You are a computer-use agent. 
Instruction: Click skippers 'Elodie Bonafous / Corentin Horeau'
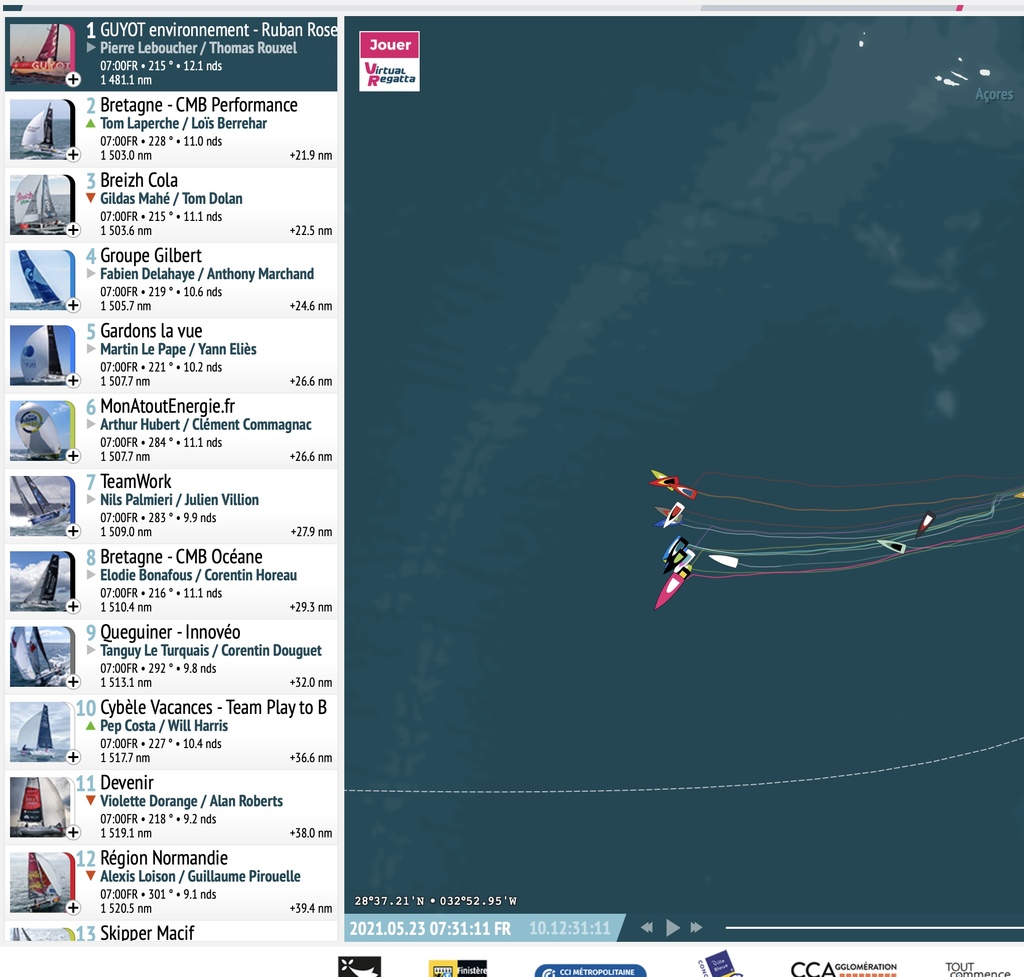pyautogui.click(x=199, y=575)
